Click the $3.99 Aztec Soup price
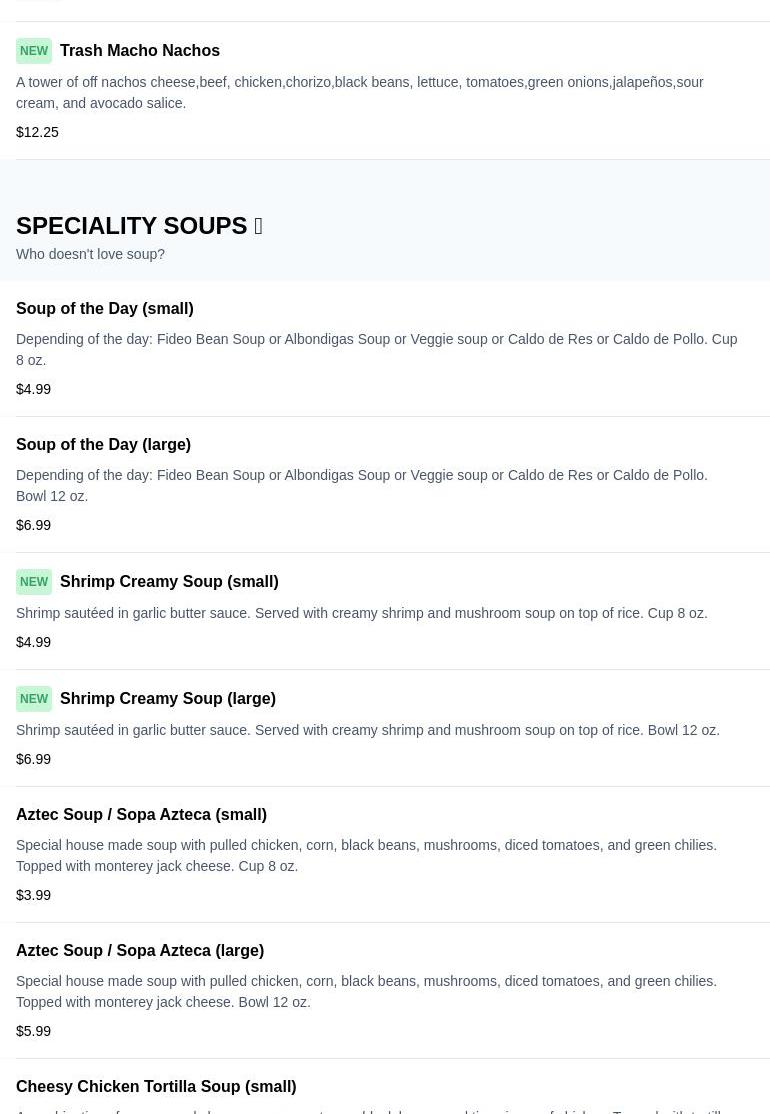The width and height of the screenshot is (770, 1114). coord(34,895)
